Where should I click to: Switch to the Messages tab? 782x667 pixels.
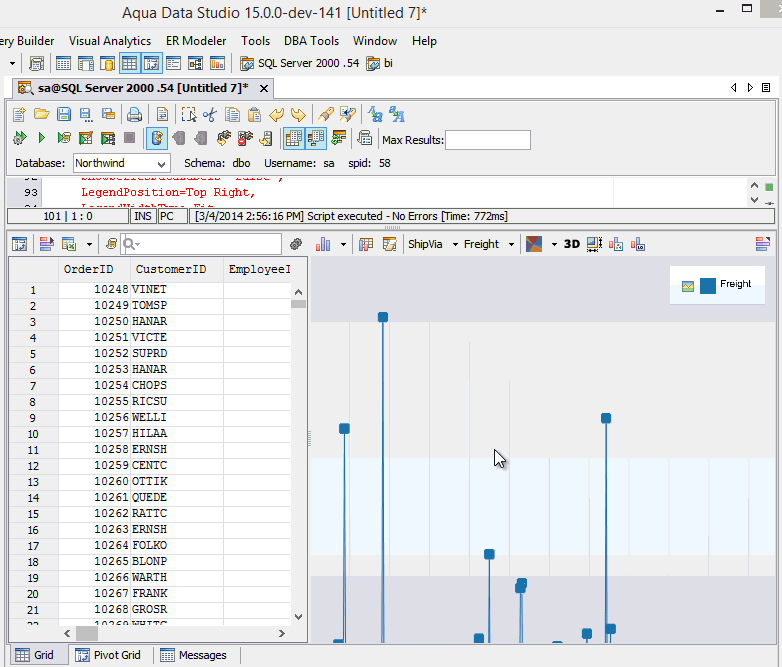(194, 655)
